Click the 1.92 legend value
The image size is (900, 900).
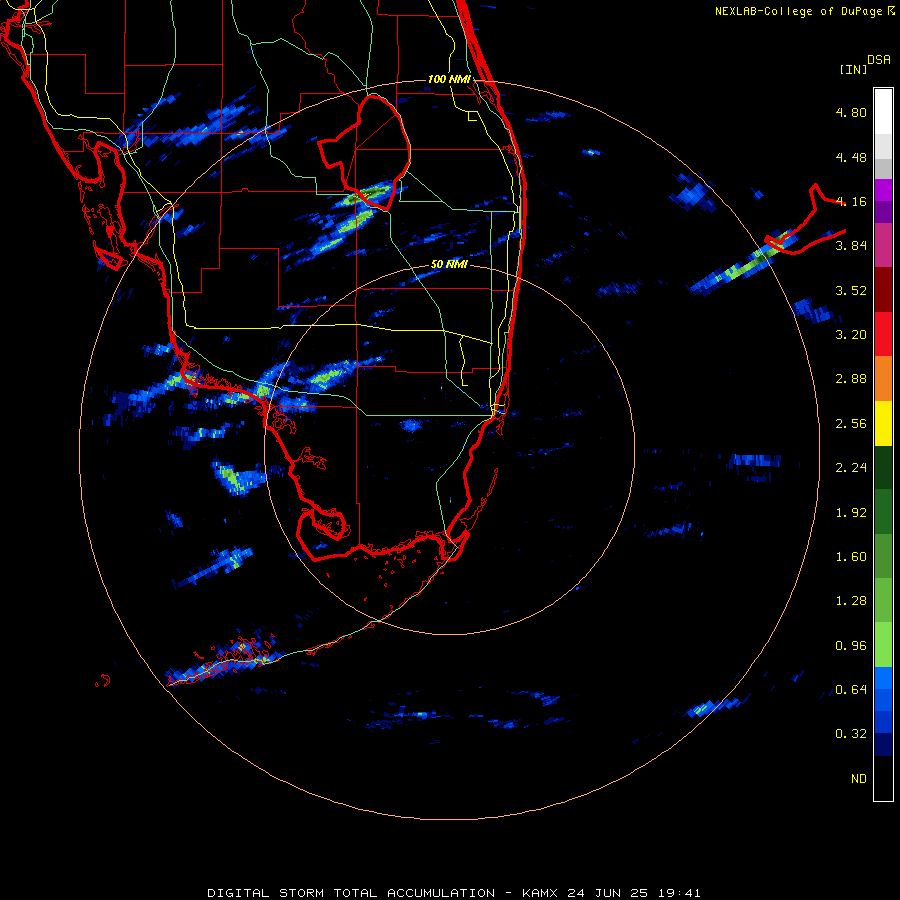coord(851,513)
